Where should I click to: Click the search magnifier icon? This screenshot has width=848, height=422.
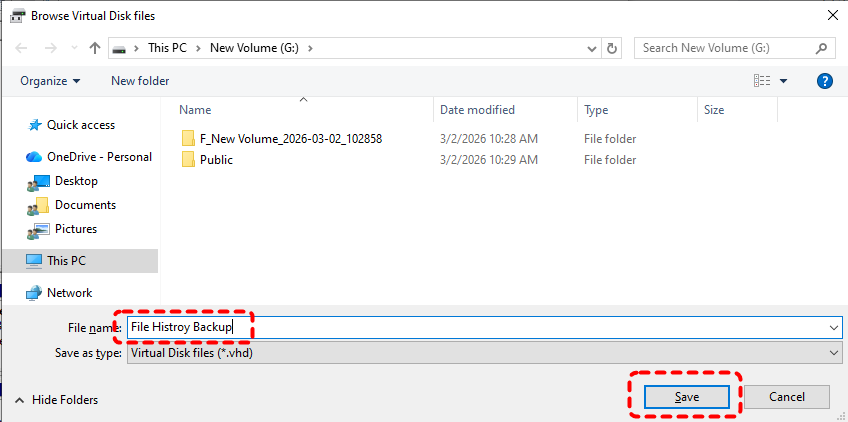822,48
